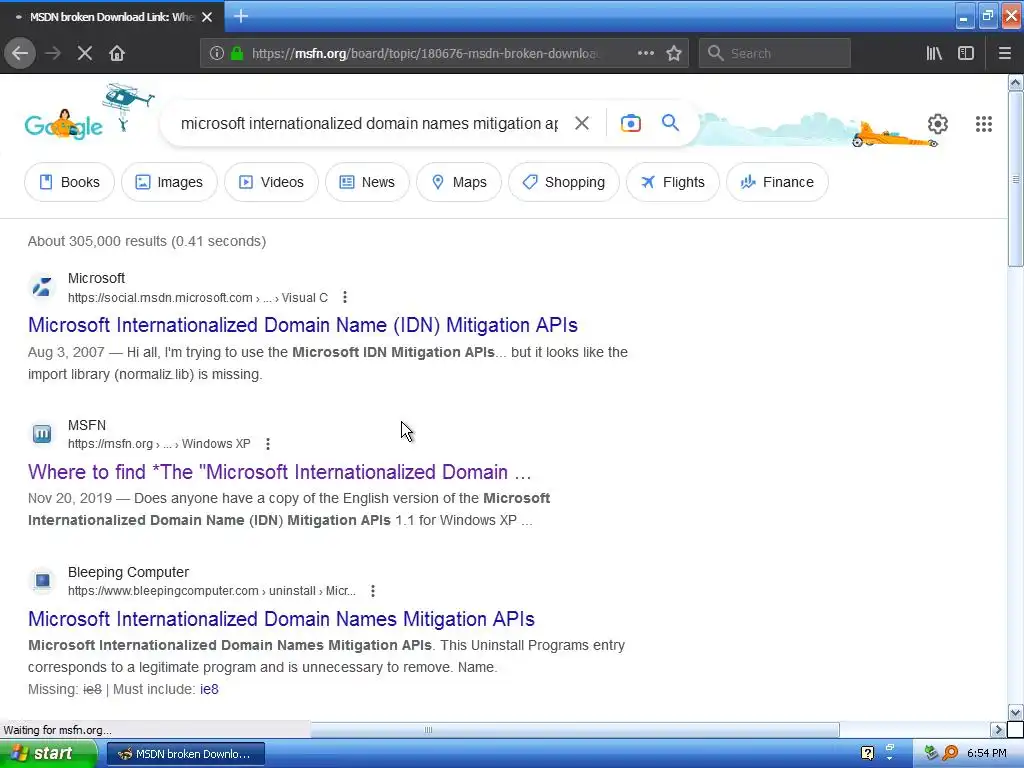The height and width of the screenshot is (768, 1024).
Task: Click the scroll-down arrow of page scrollbar
Action: coord(1015,712)
